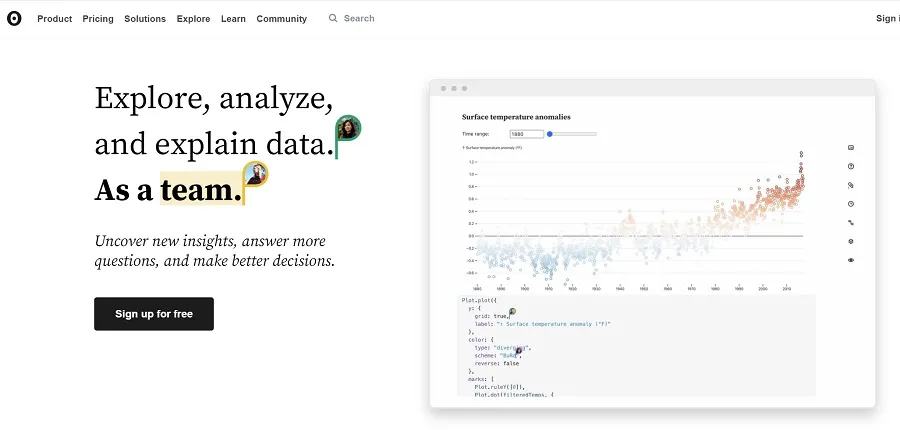Click the yellow-bordered avatar beside "team."

256,174
